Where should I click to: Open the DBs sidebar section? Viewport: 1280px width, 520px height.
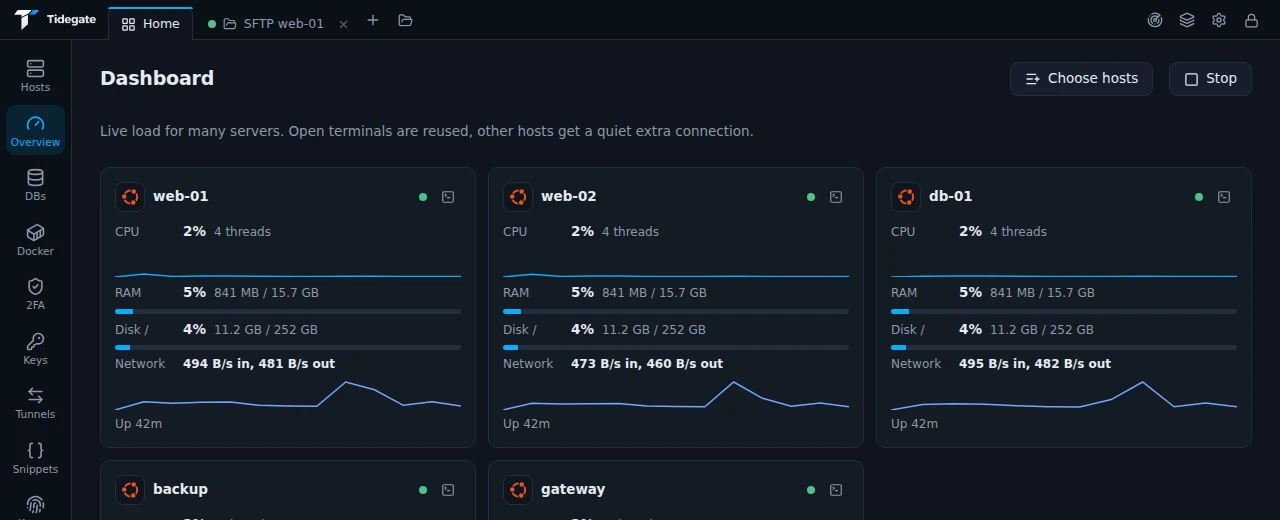click(35, 185)
